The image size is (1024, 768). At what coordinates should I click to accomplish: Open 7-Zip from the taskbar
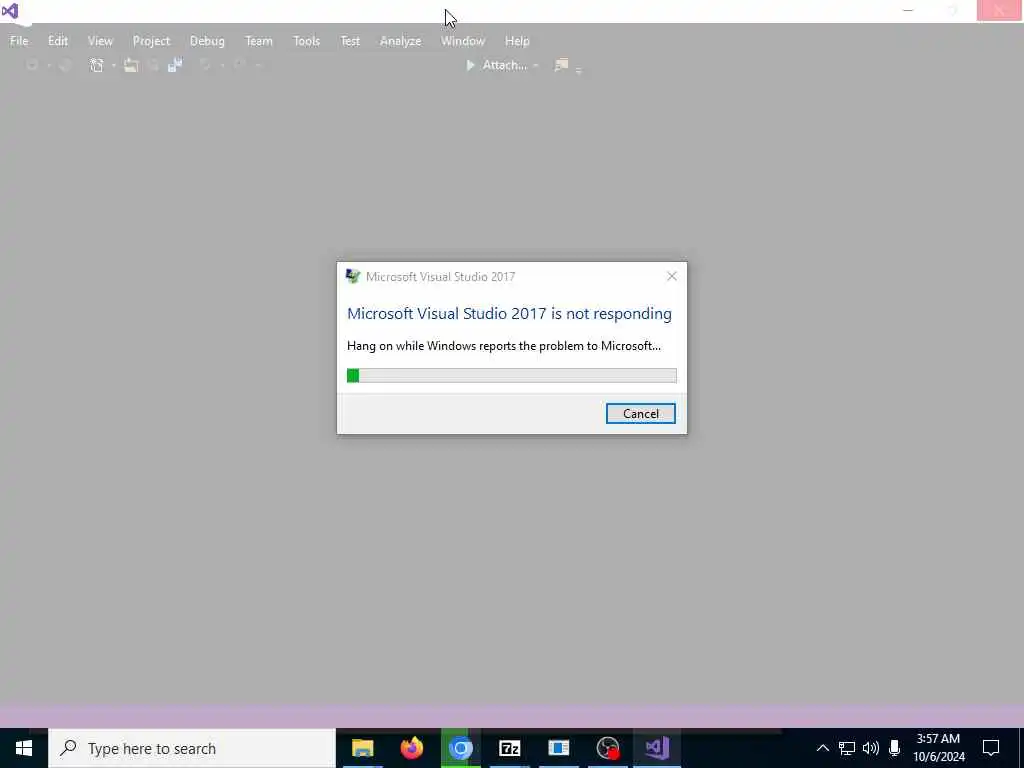point(509,748)
